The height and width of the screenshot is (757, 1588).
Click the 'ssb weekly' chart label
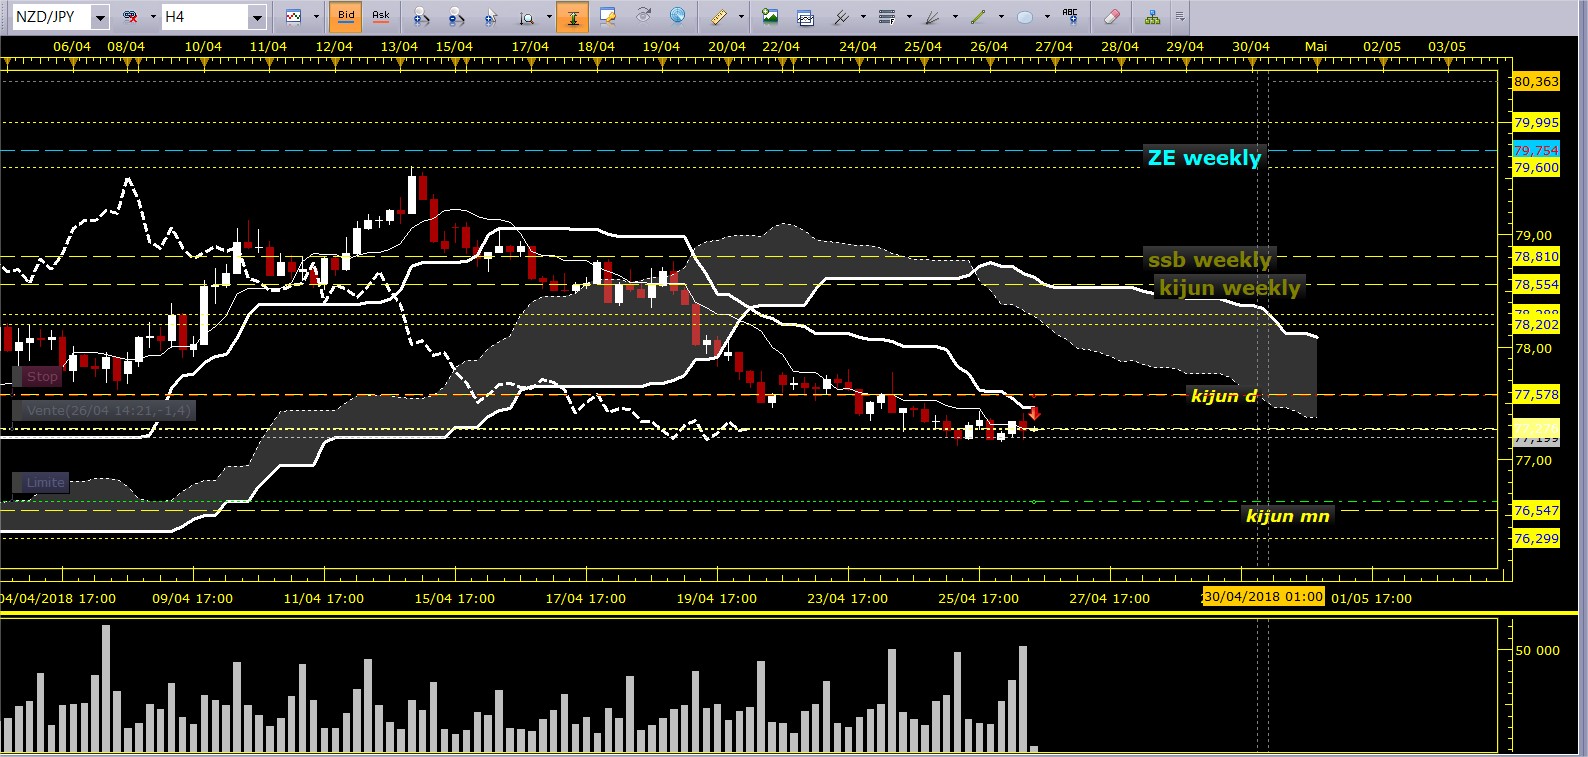coord(1210,260)
